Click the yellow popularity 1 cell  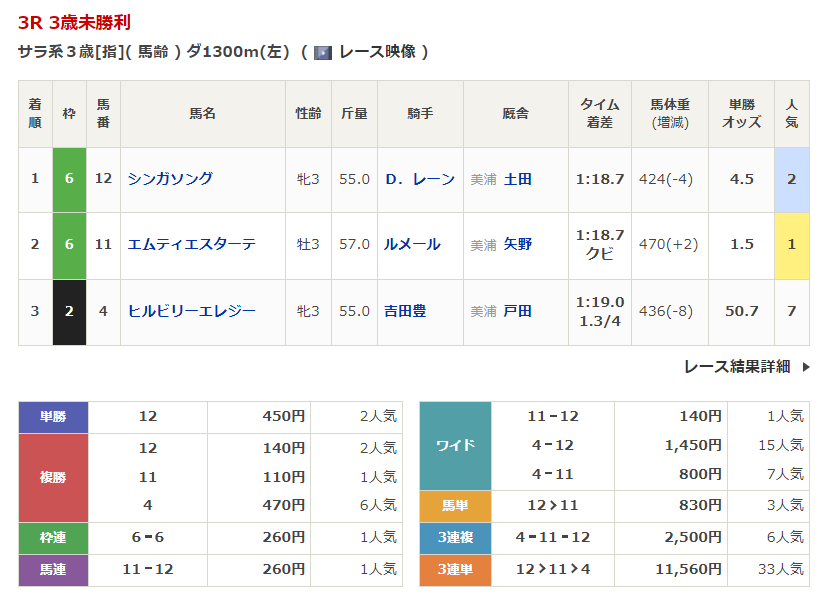(791, 245)
